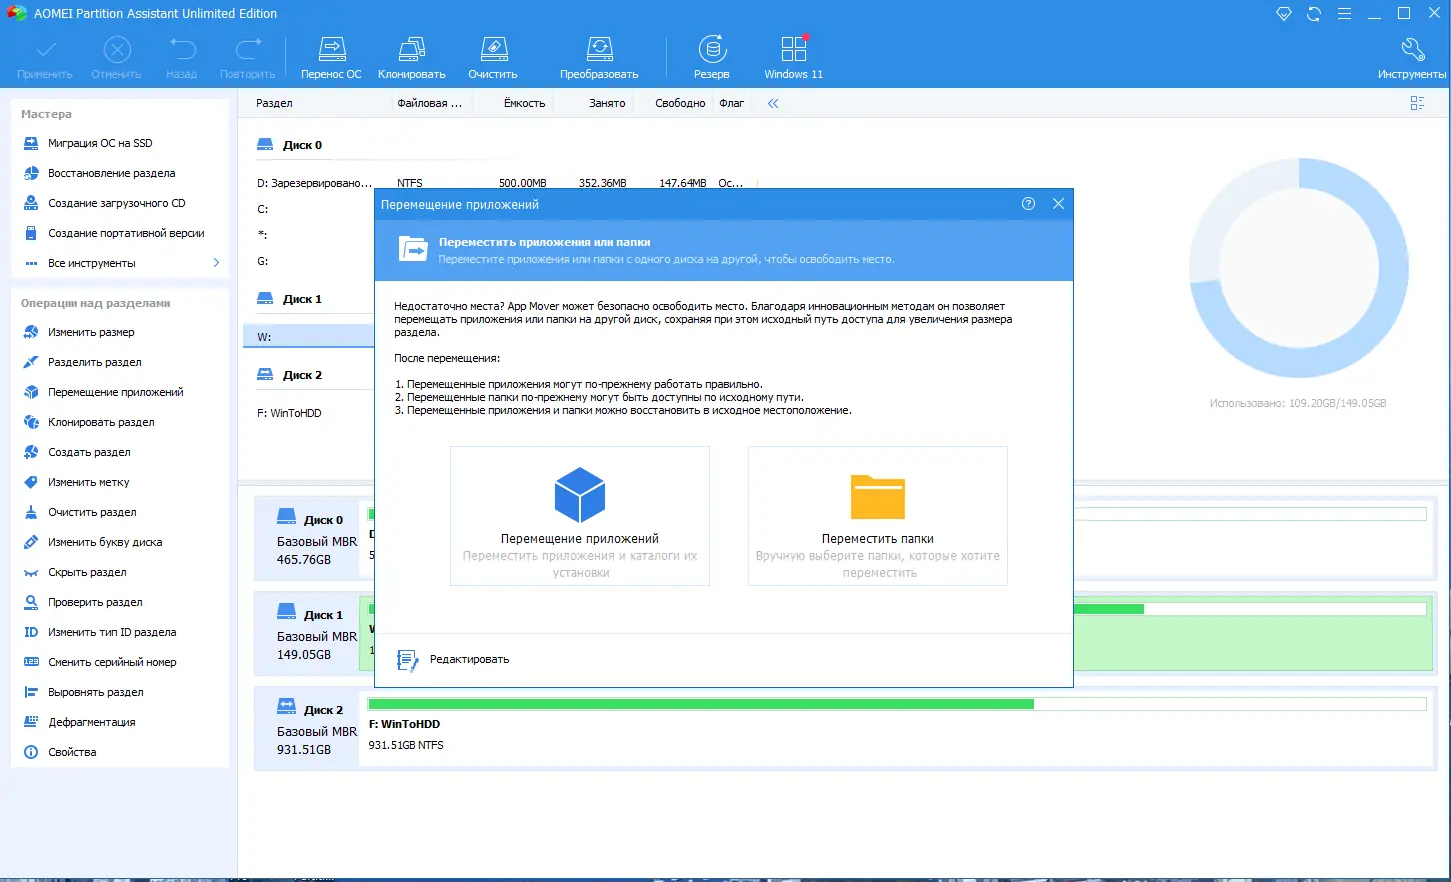Screen dimensions: 1451x882
Task: Choose the Переместить папки card
Action: click(878, 516)
